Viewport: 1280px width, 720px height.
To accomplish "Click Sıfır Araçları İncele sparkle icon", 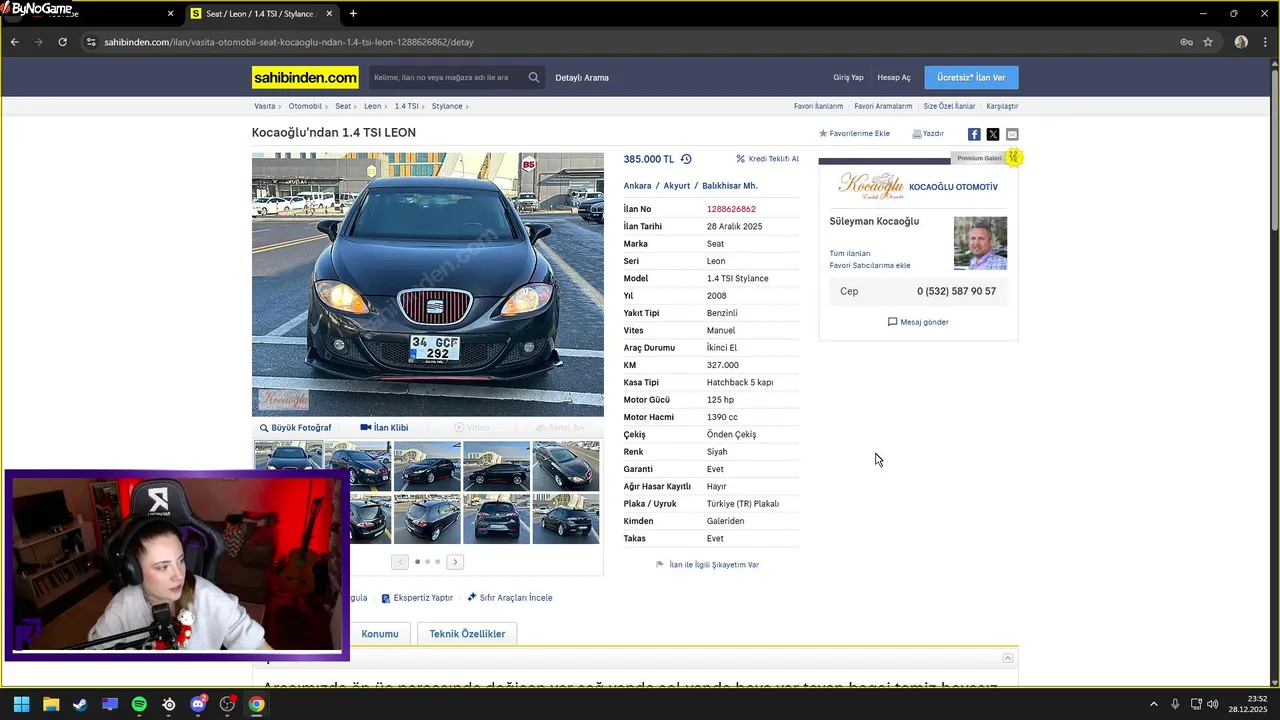I will [x=472, y=598].
